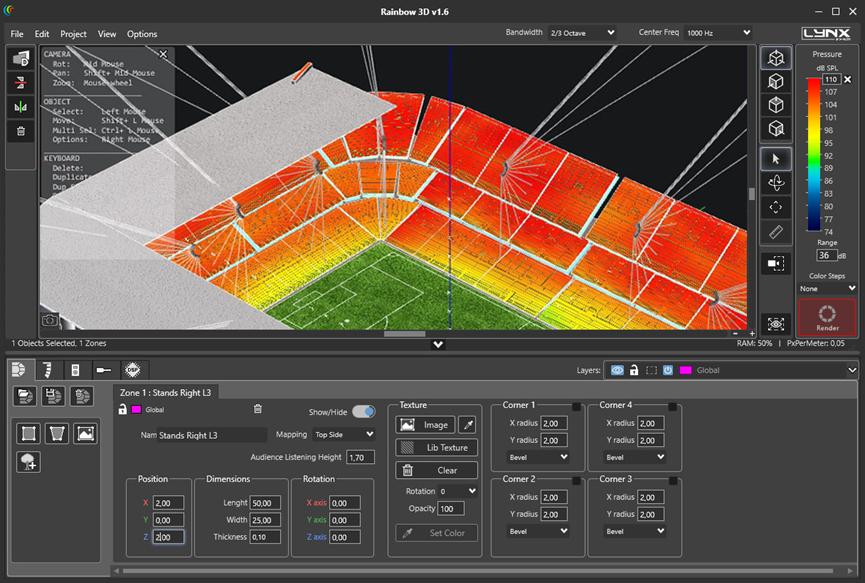Screen dimensions: 865x583
Task: Select the arrow pointer tool
Action: (x=776, y=158)
